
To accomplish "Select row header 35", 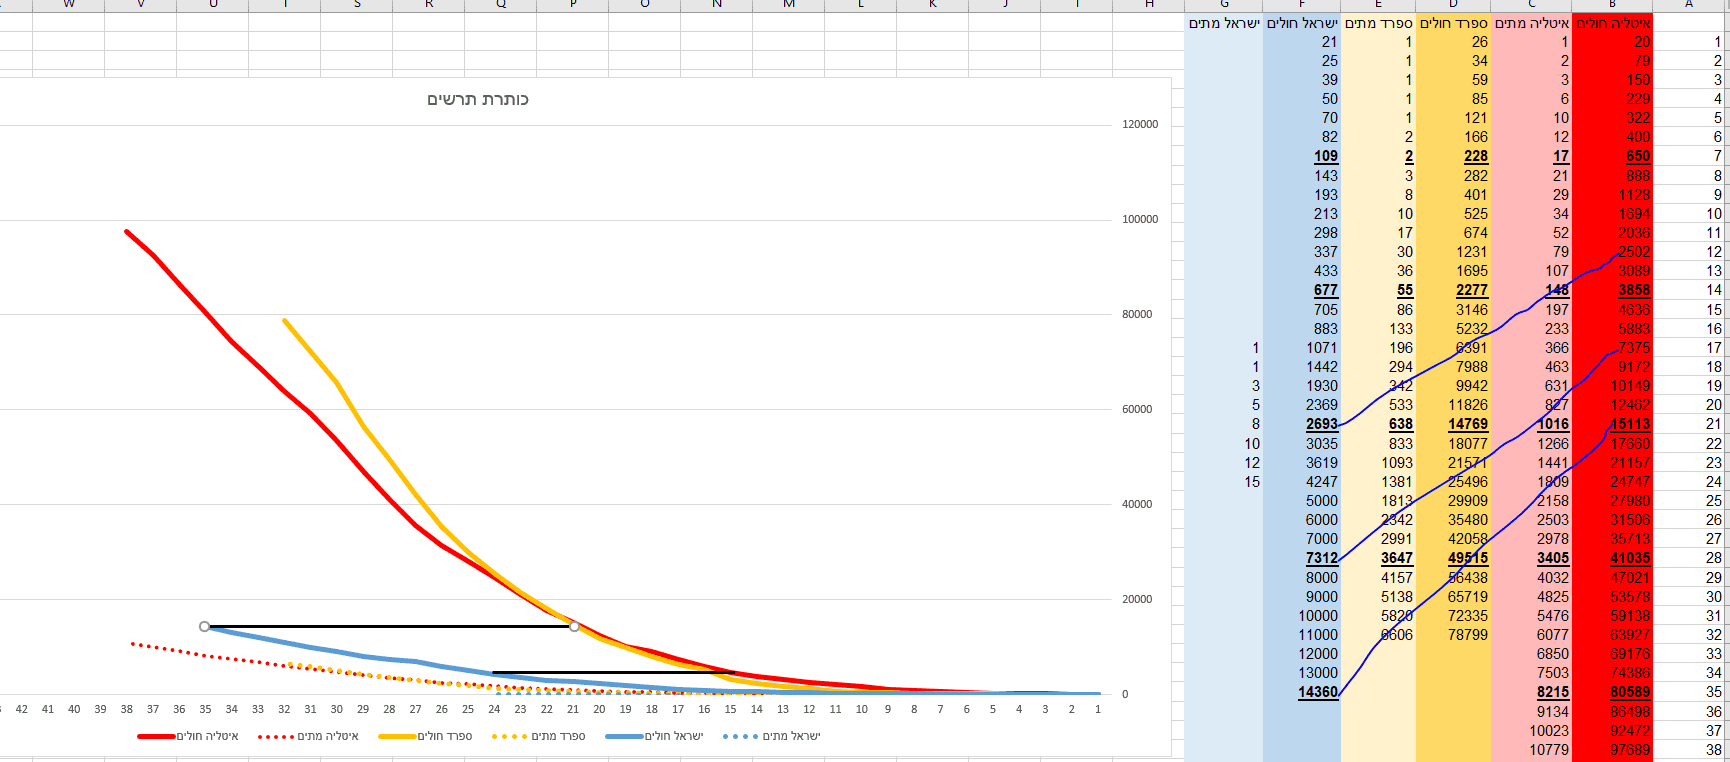I will coord(1691,692).
